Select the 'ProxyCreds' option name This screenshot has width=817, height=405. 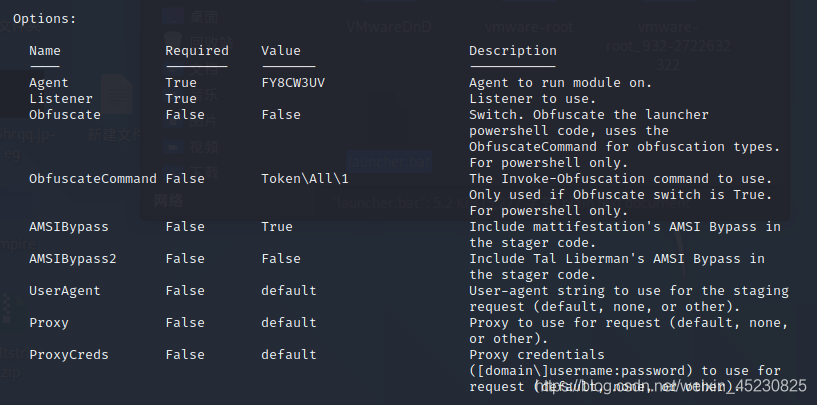tap(69, 354)
